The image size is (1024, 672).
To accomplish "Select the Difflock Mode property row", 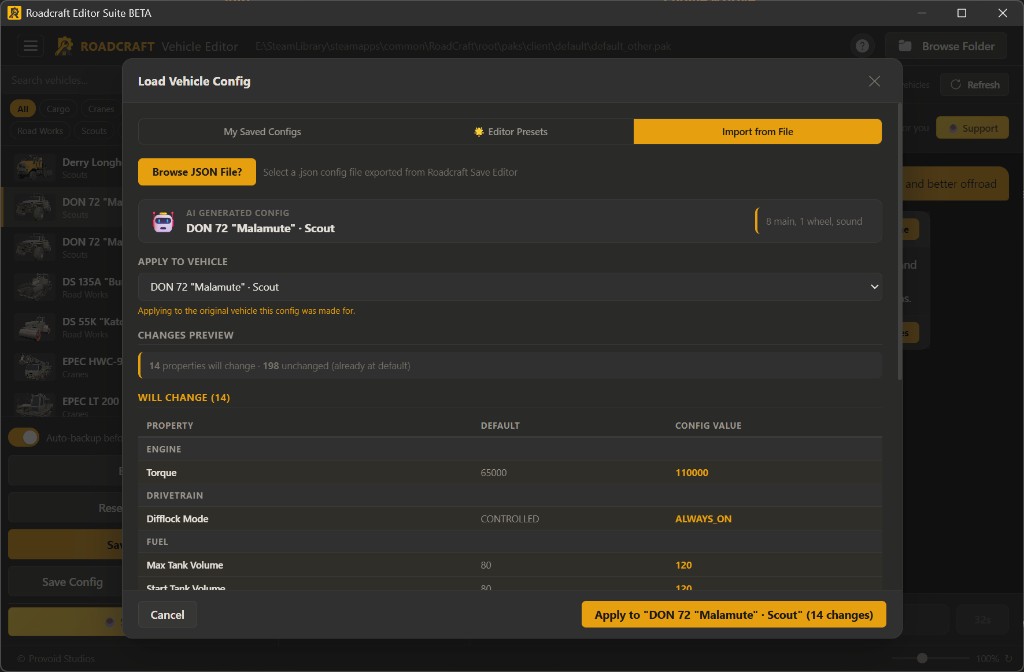I will pyautogui.click(x=509, y=519).
